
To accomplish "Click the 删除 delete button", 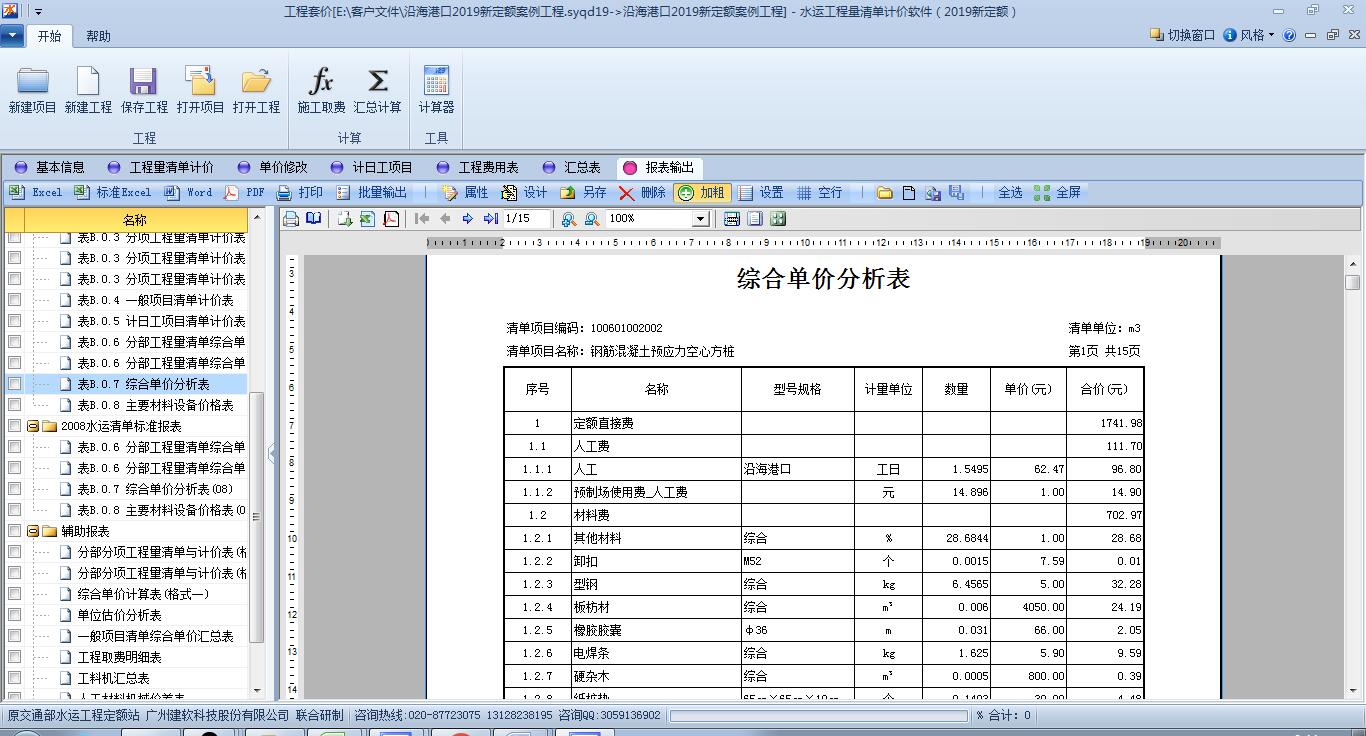I will pos(643,192).
